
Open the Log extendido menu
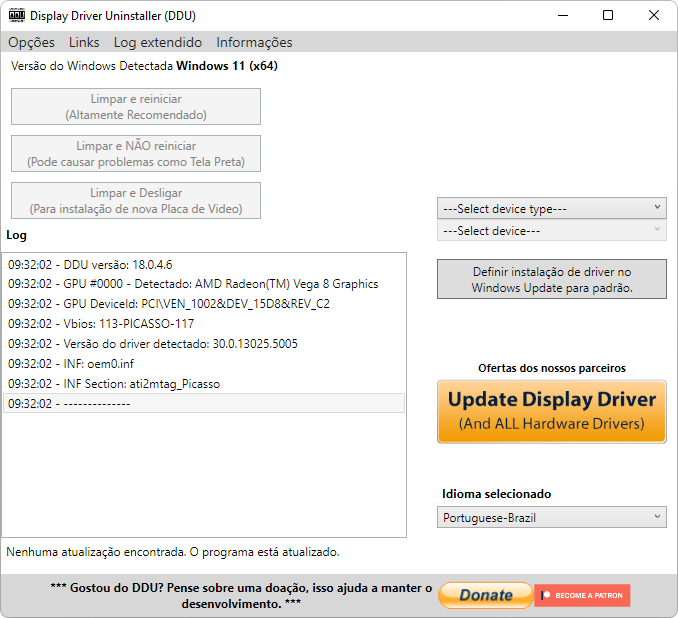pos(157,42)
